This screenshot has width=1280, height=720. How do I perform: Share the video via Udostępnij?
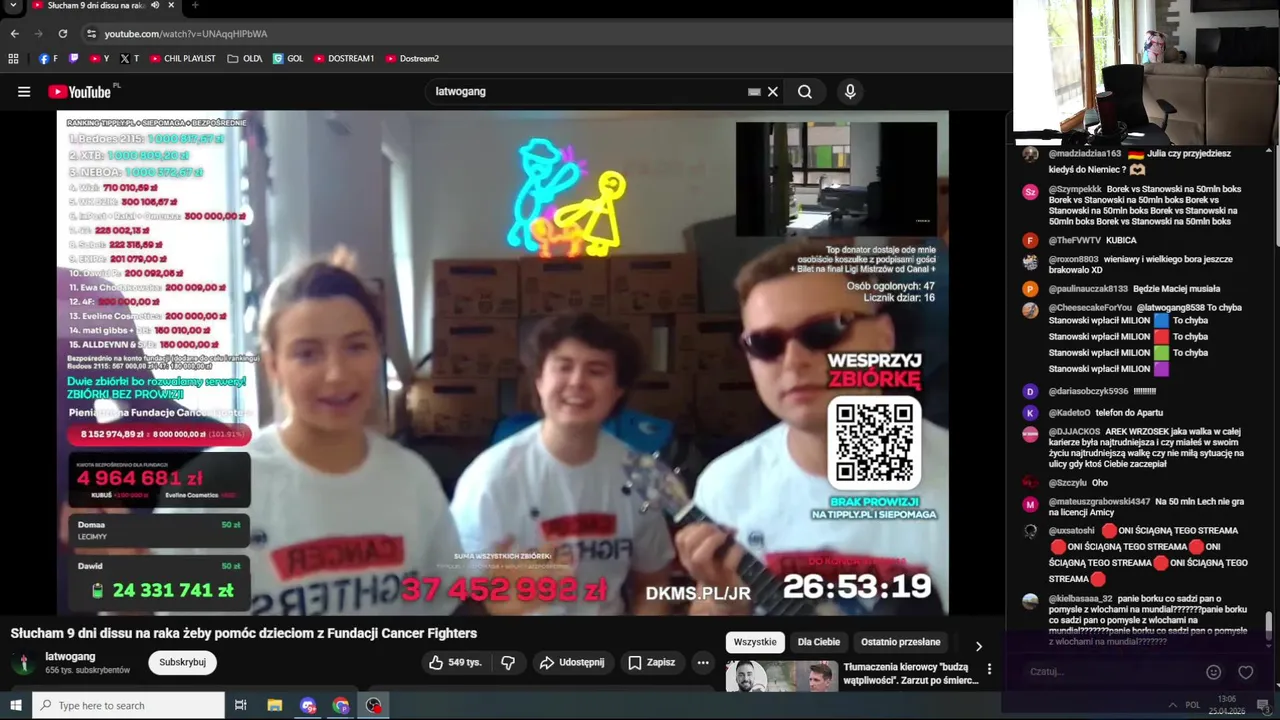572,662
